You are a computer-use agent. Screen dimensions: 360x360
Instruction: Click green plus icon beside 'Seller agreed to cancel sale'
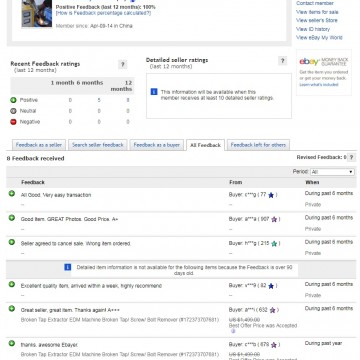[x=12, y=242]
